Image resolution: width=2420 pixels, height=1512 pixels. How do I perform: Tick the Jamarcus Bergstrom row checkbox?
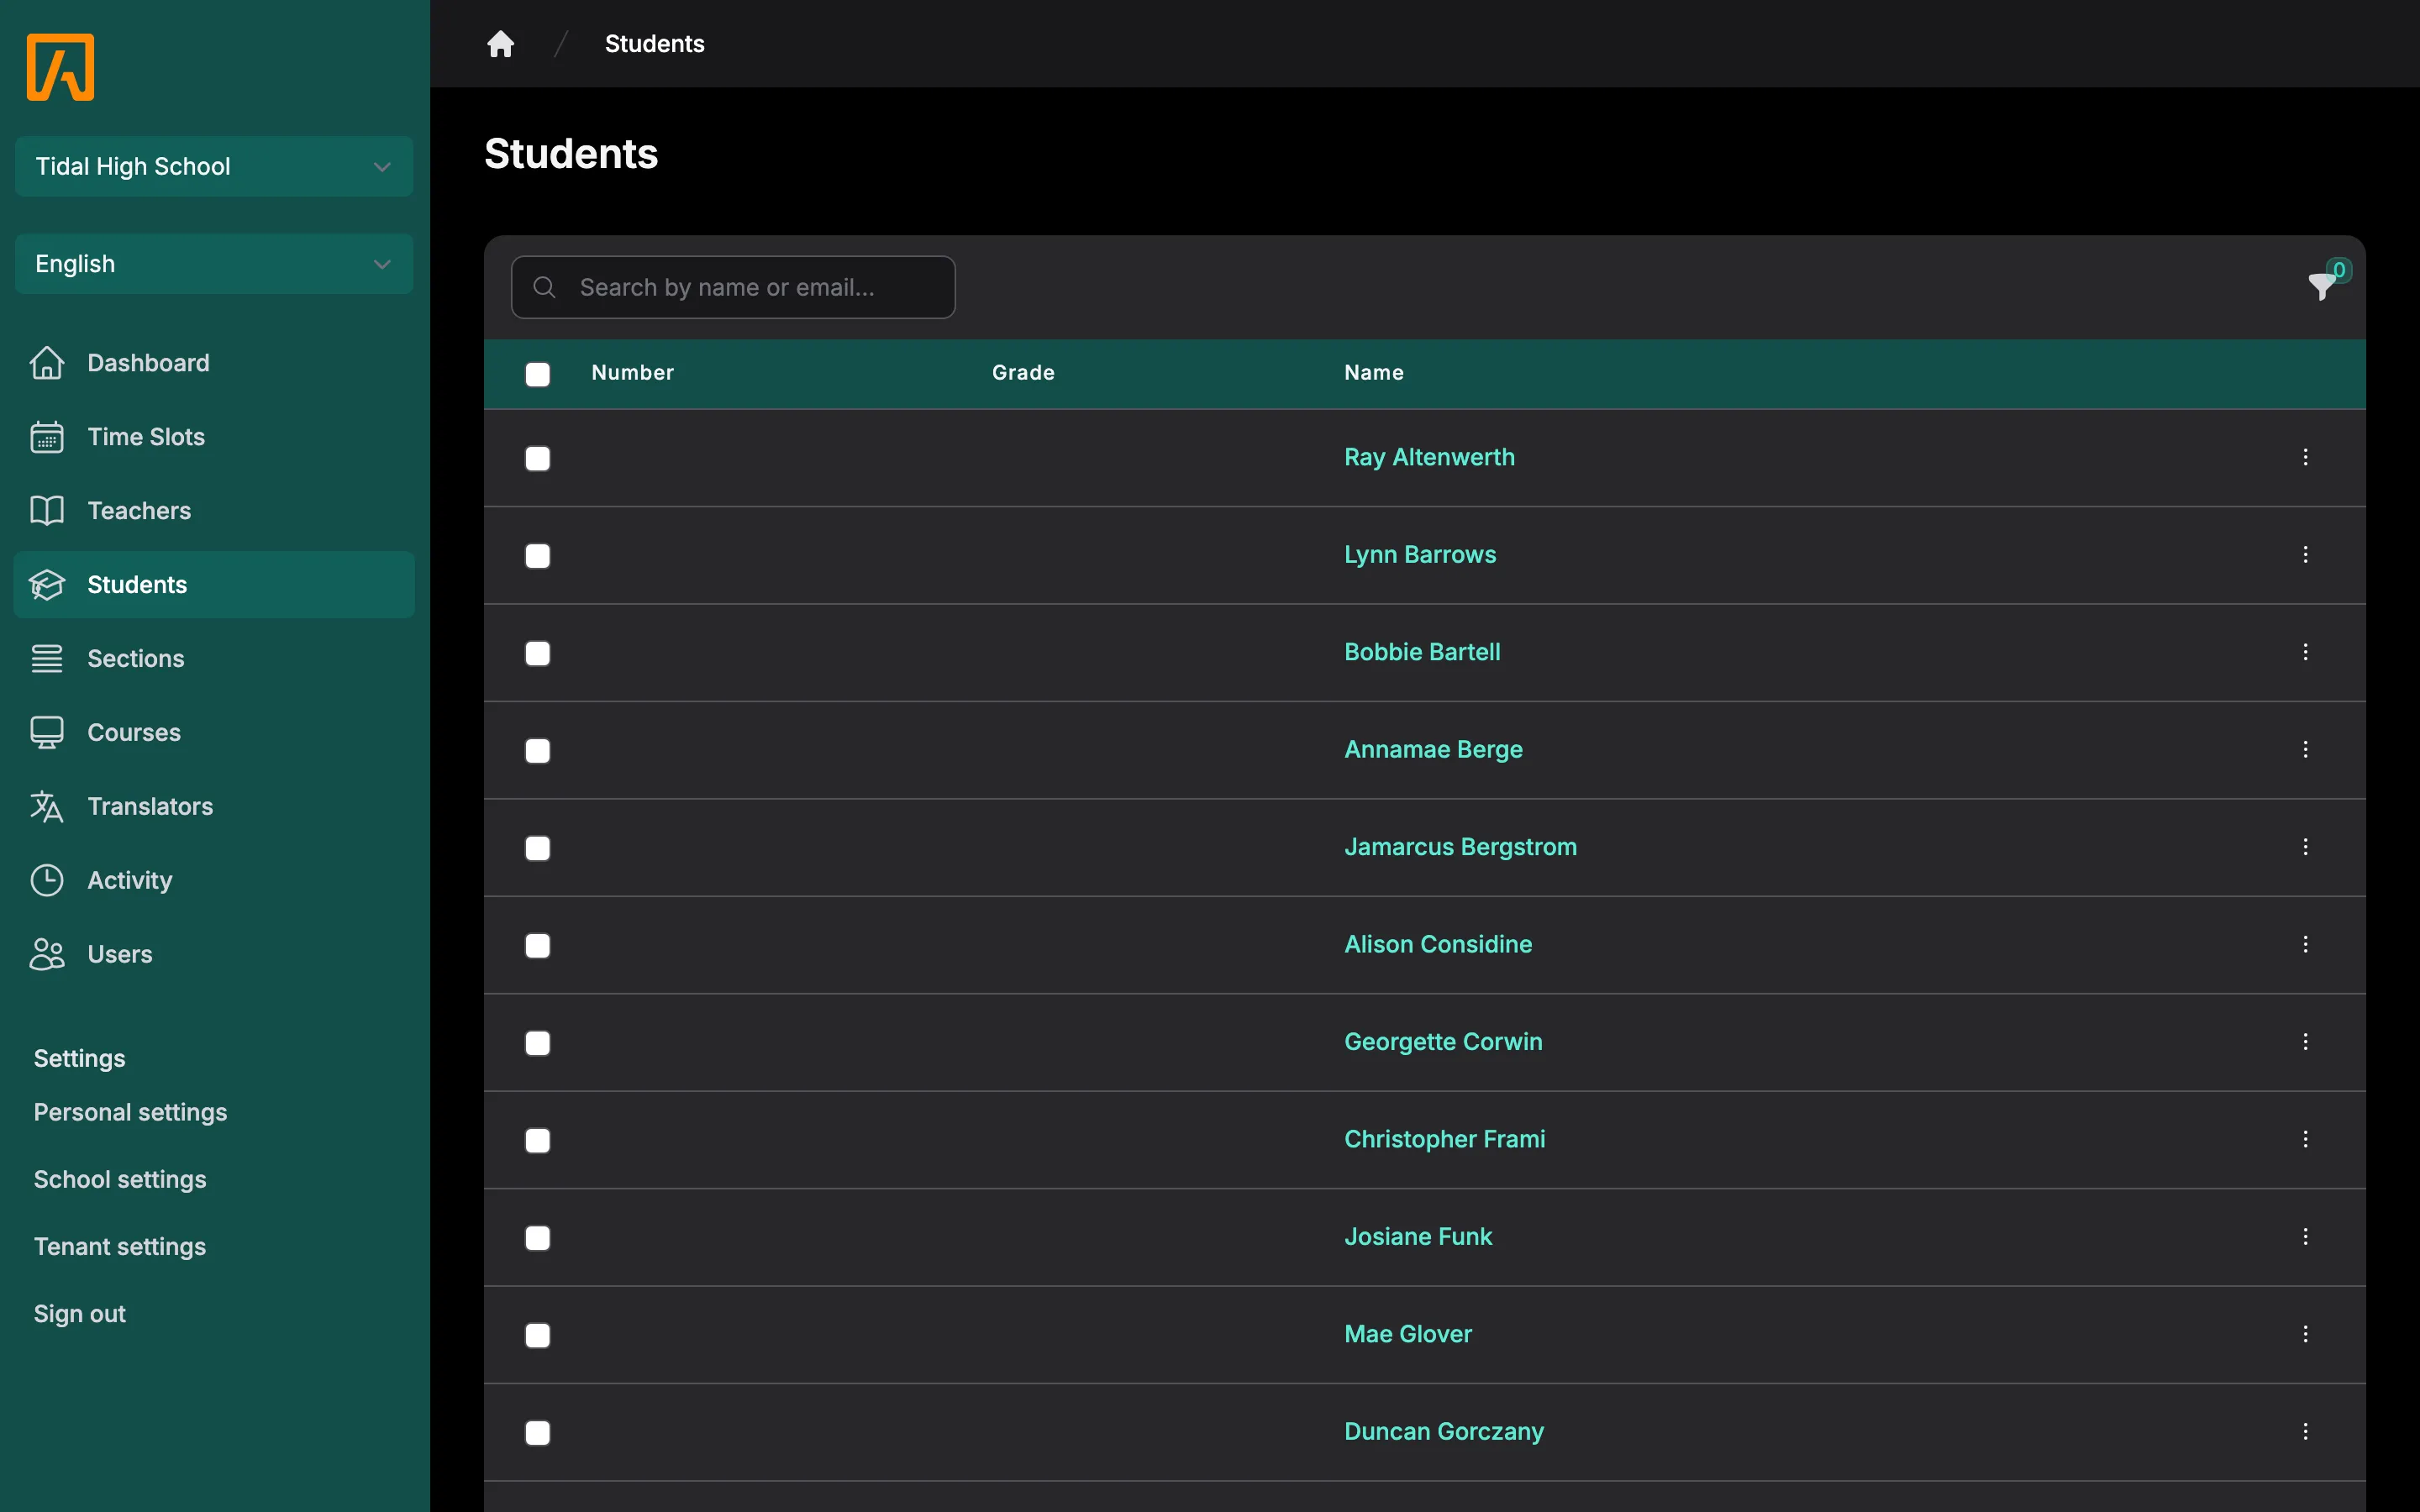pos(537,848)
